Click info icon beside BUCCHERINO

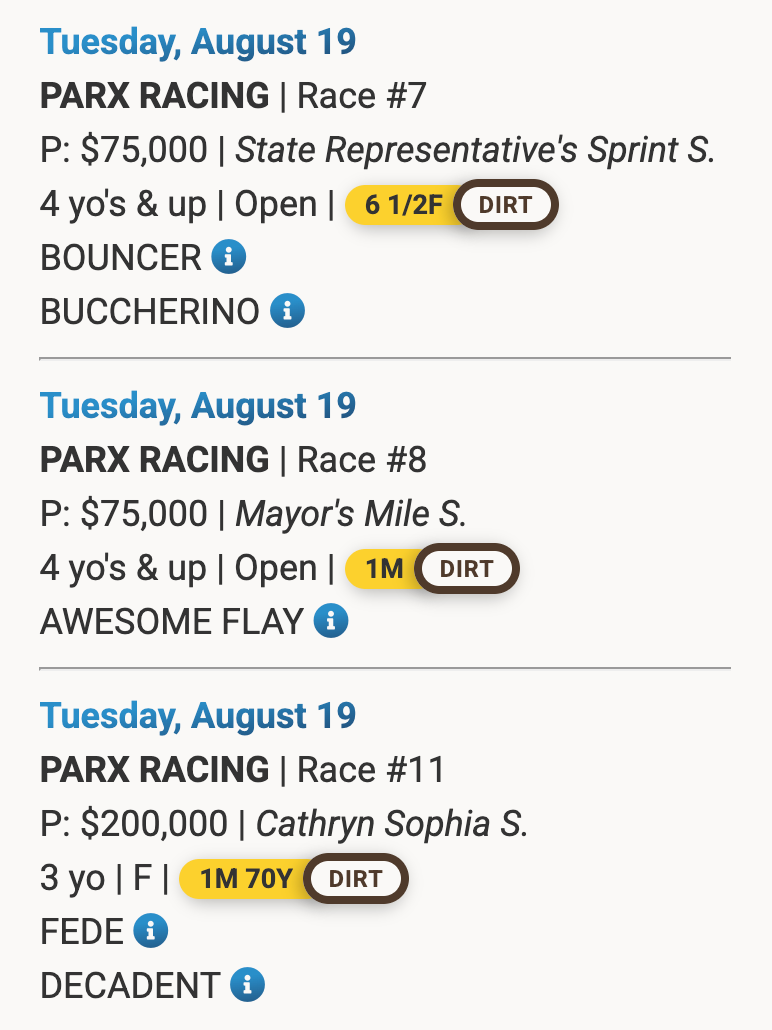[287, 311]
